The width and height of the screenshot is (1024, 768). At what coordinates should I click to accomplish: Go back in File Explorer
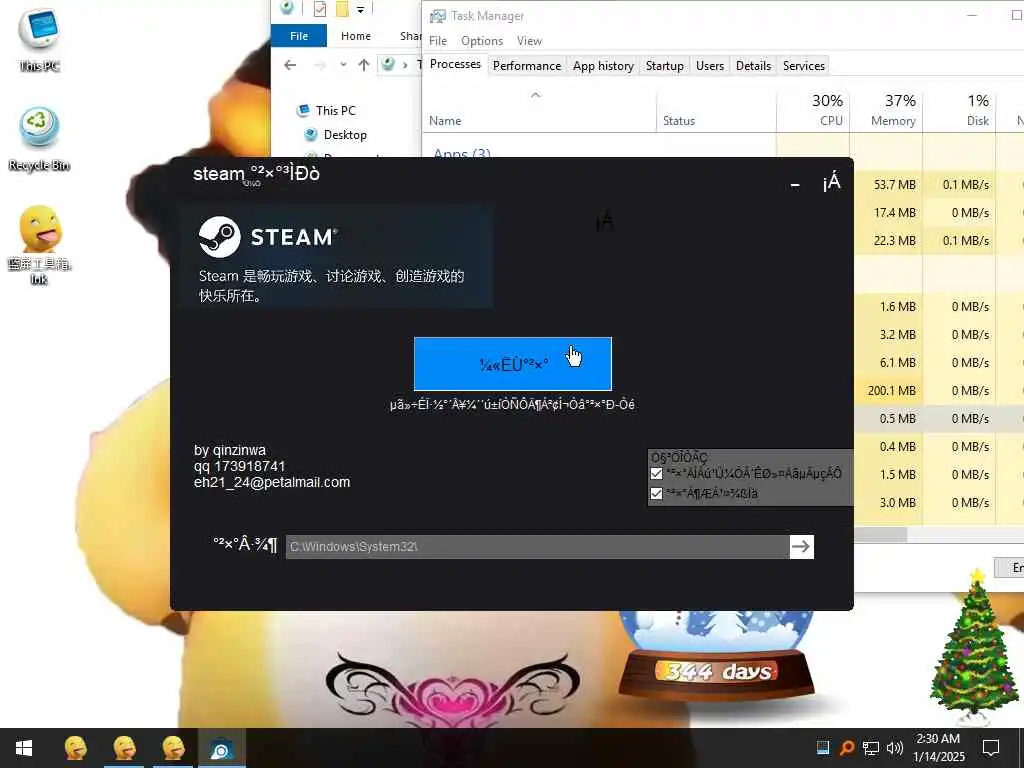tap(290, 65)
